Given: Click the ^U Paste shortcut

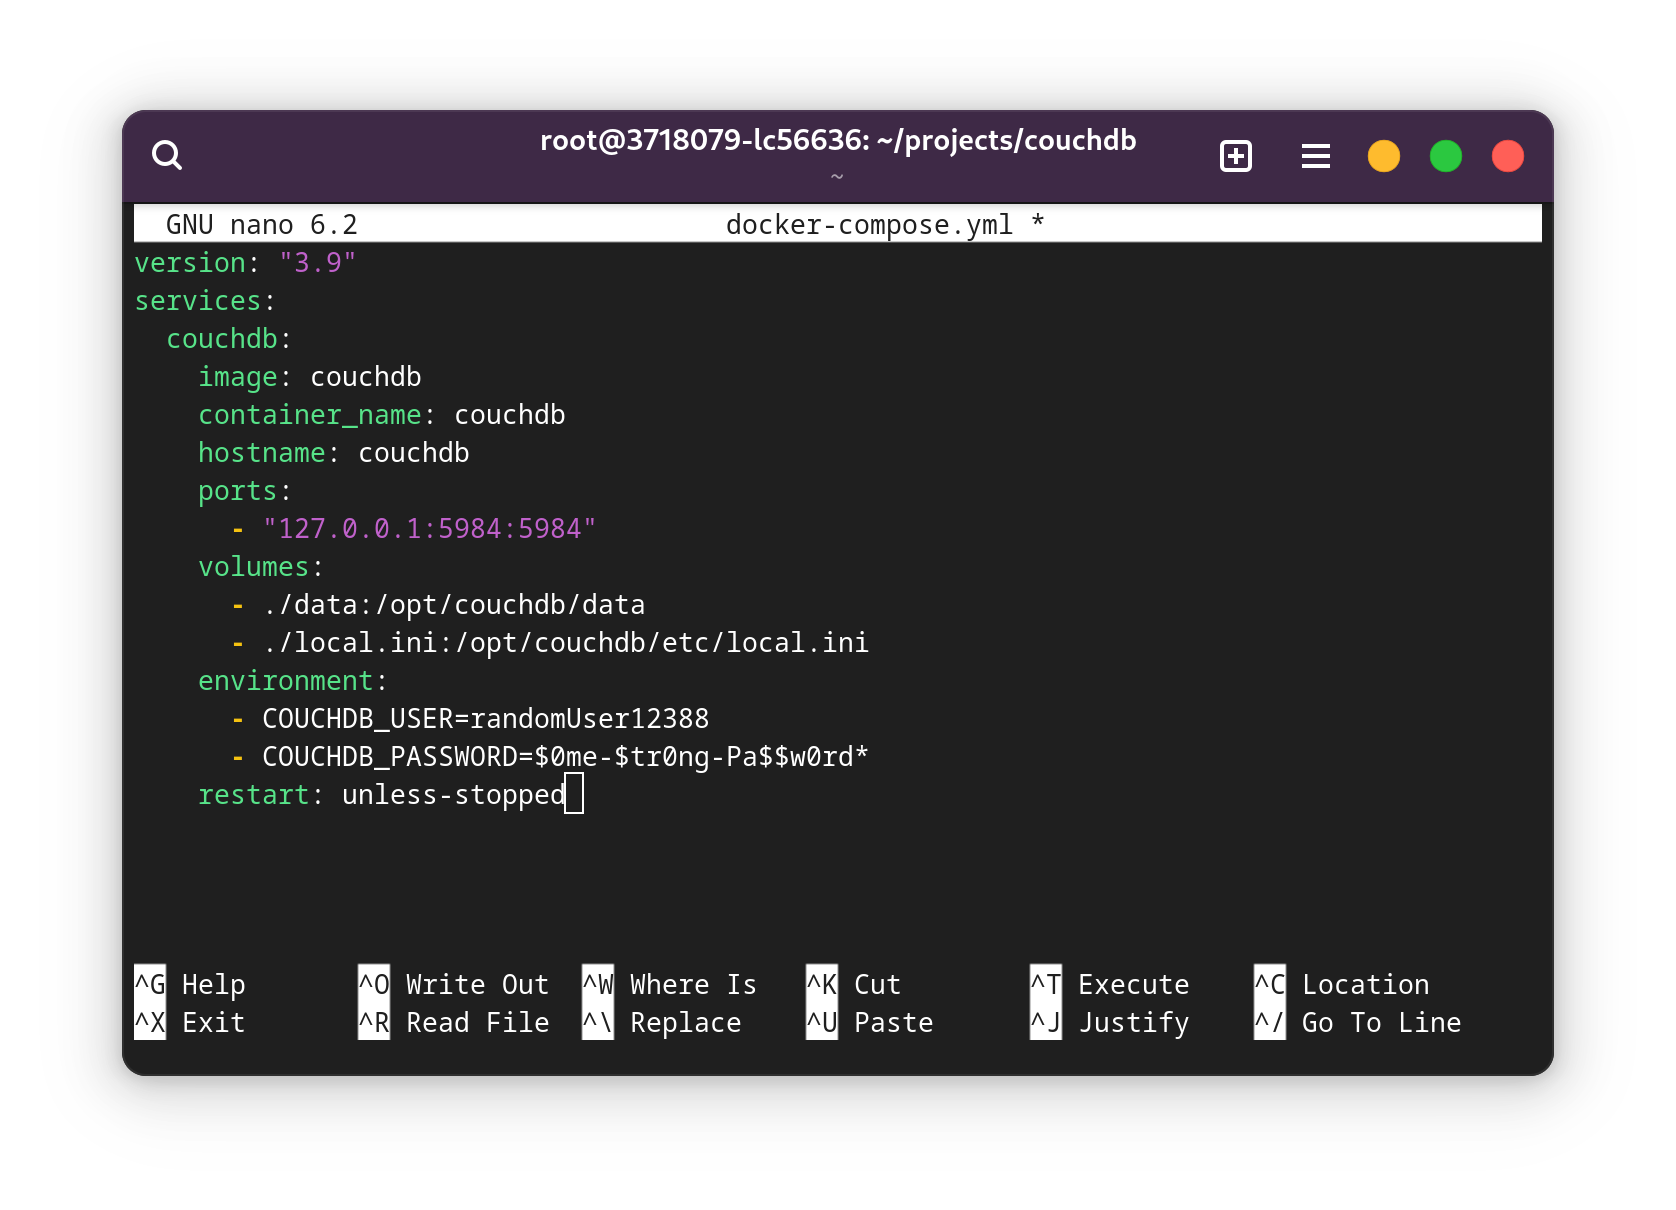Looking at the screenshot, I should (870, 1022).
